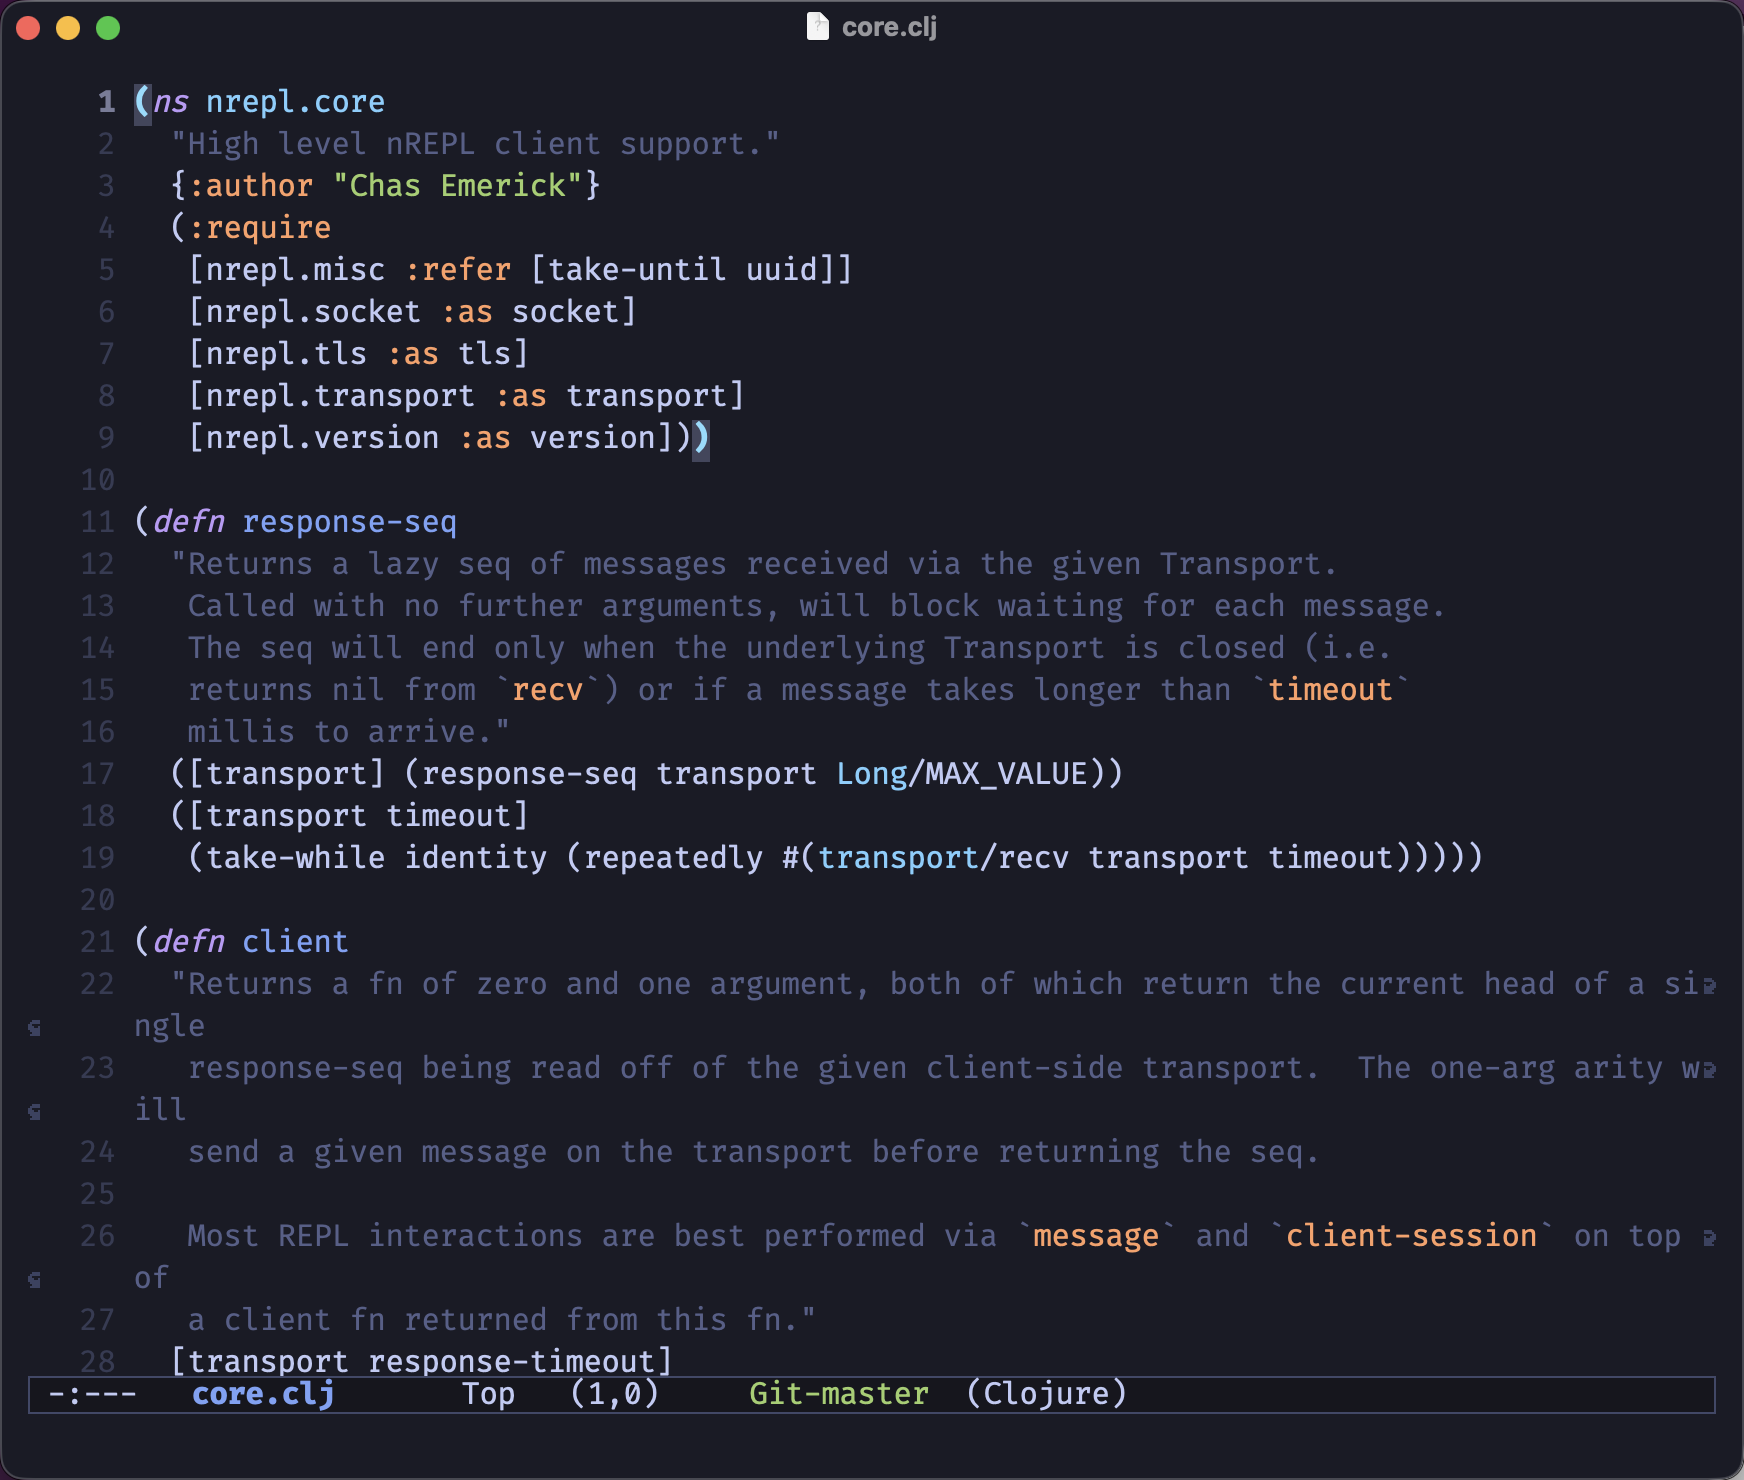Click the `timeout` highlighted word in docstring
Image resolution: width=1744 pixels, height=1480 pixels.
(x=1330, y=690)
